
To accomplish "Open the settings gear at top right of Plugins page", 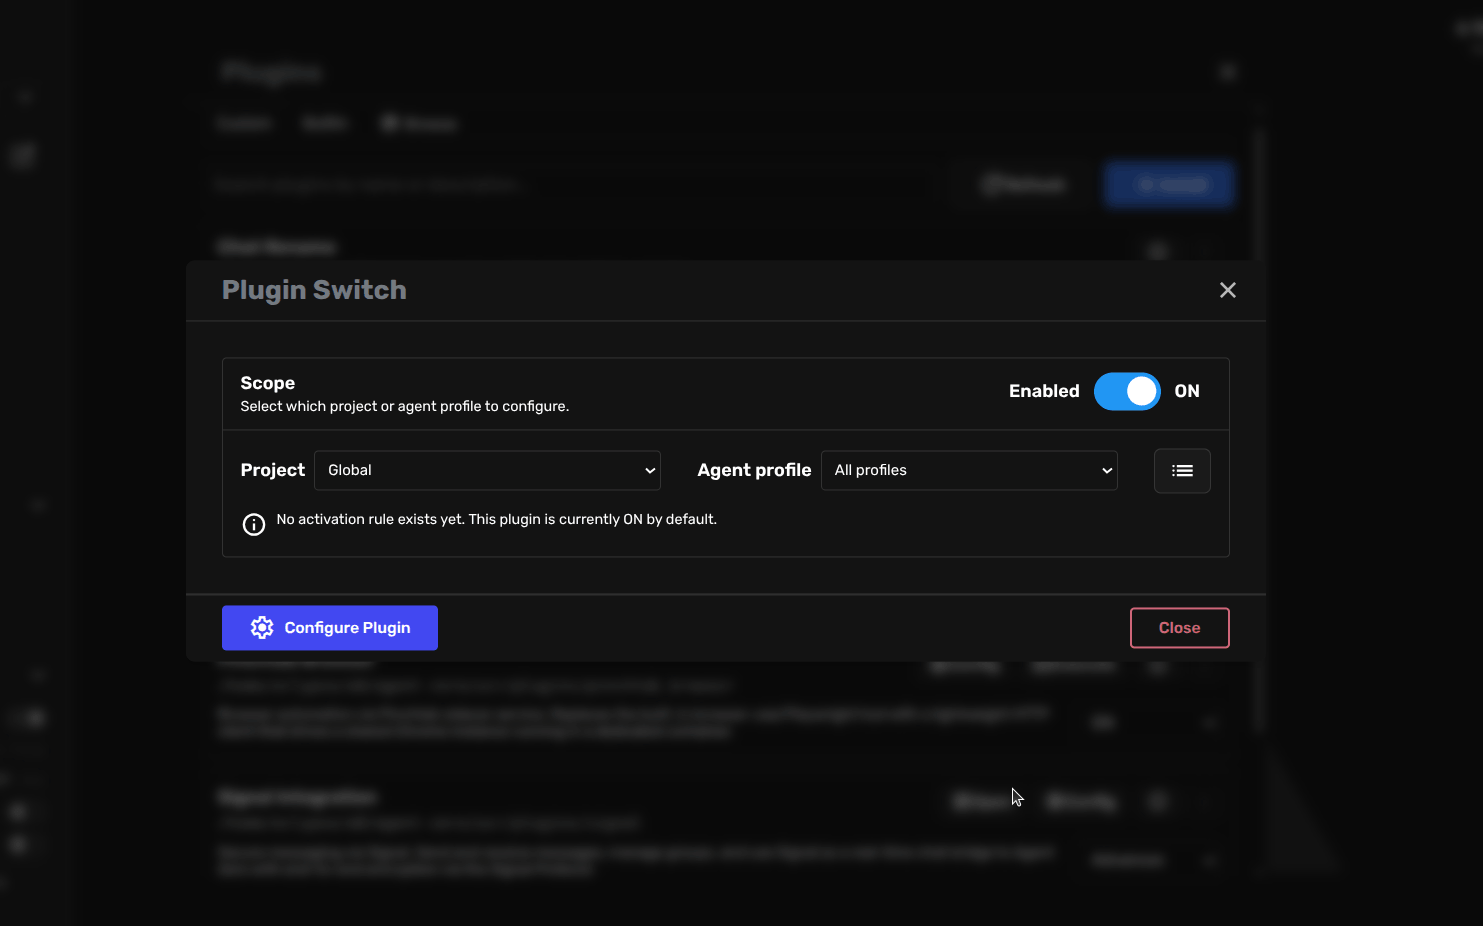I will 1228,71.
